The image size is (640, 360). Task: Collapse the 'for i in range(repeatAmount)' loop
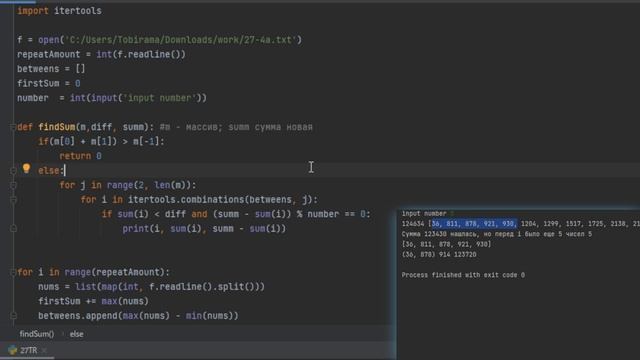point(13,272)
